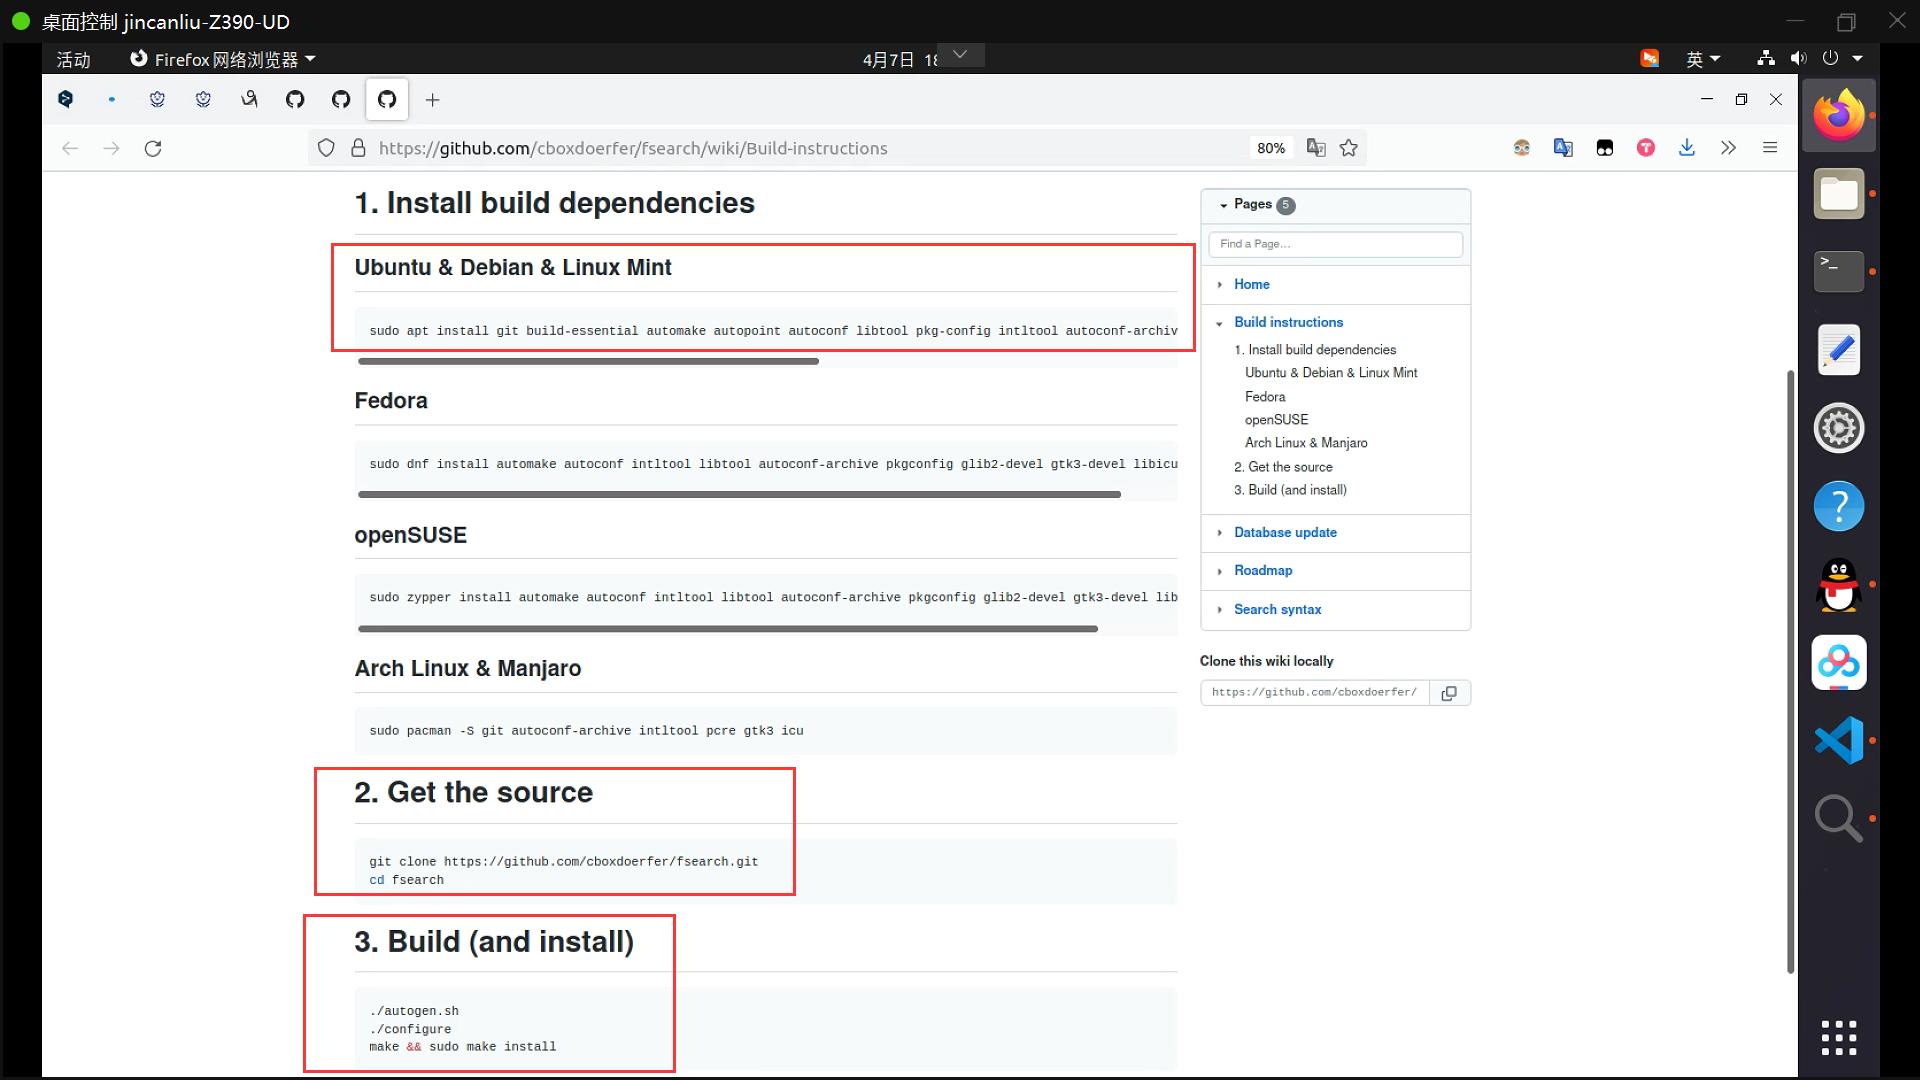Jump to Arch Linux & Manjaro section
This screenshot has width=1920, height=1080.
pos(1305,443)
